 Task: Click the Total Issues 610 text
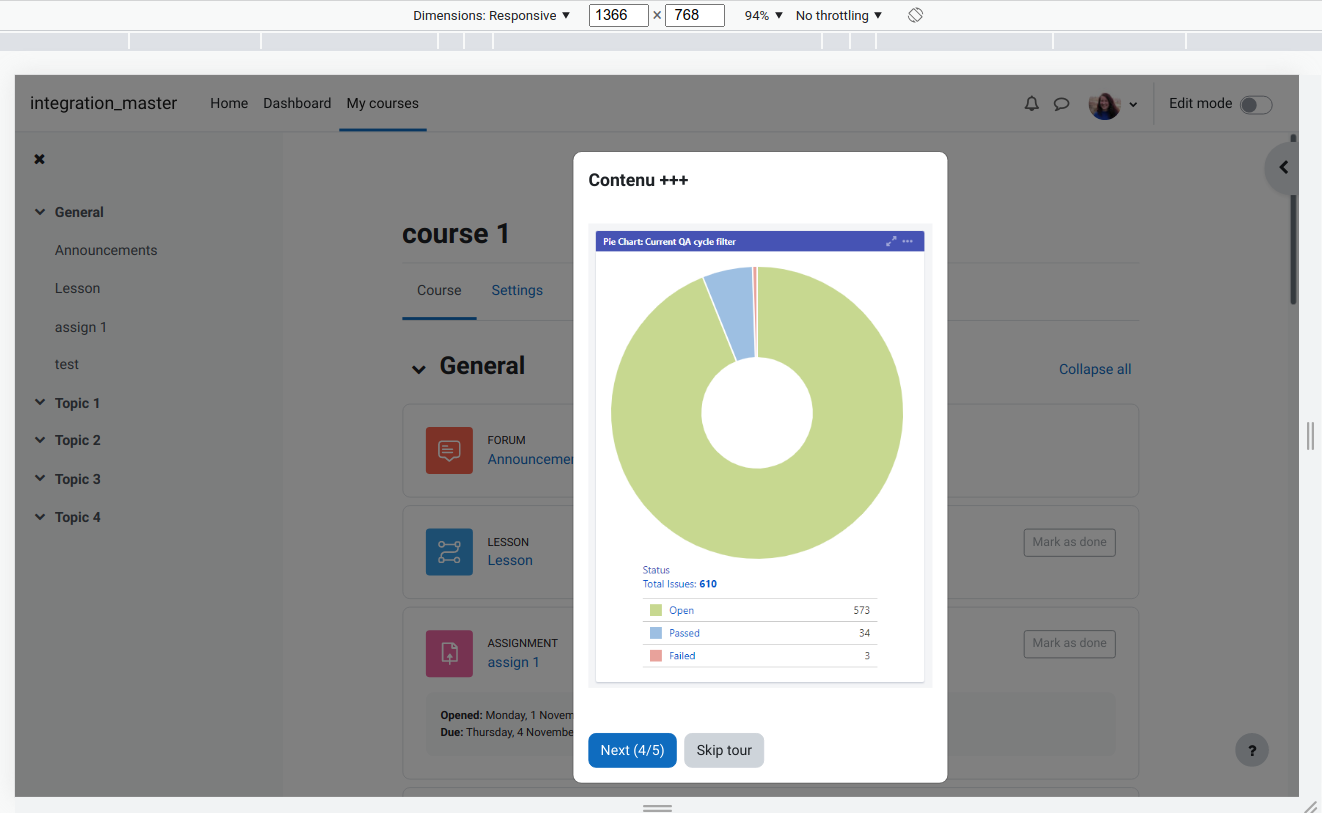pyautogui.click(x=679, y=584)
